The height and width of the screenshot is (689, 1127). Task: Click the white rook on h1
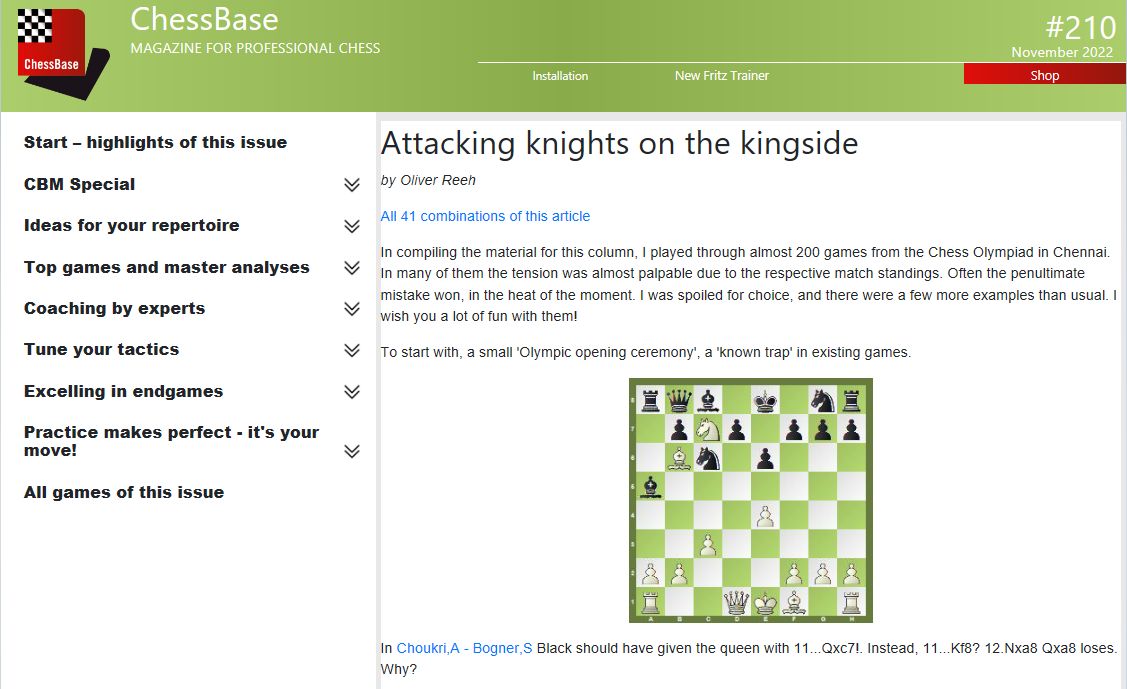(x=852, y=601)
